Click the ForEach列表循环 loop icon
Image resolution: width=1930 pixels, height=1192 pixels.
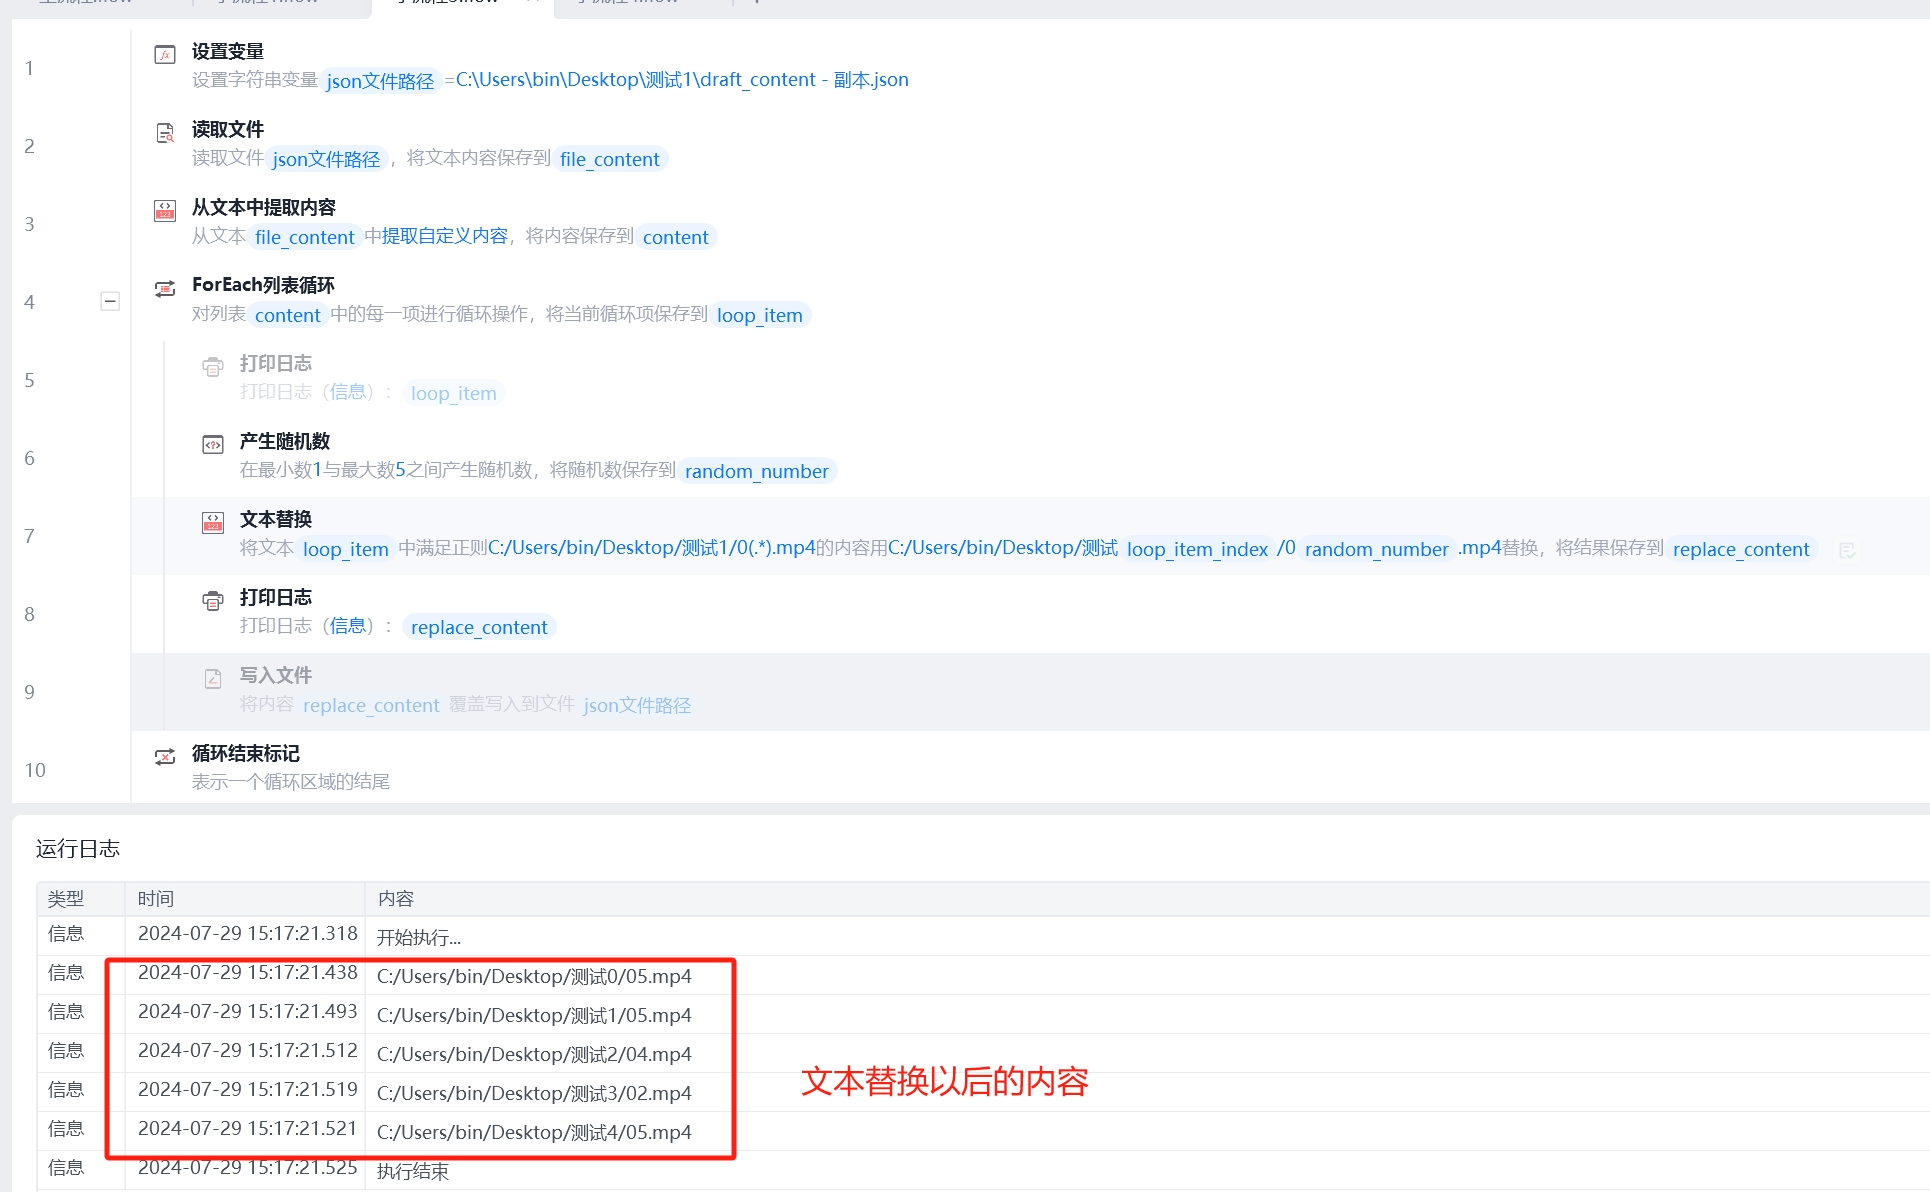(165, 289)
